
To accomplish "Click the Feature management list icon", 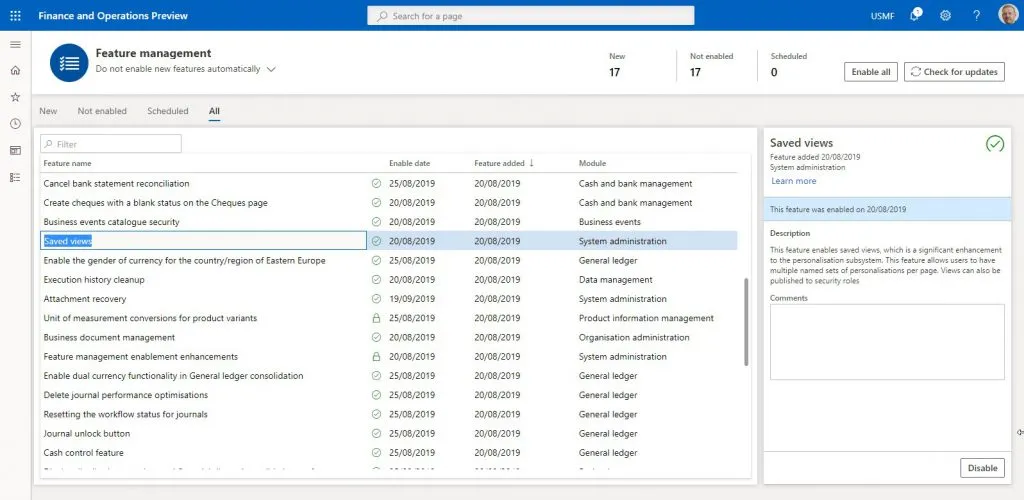I will click(69, 63).
